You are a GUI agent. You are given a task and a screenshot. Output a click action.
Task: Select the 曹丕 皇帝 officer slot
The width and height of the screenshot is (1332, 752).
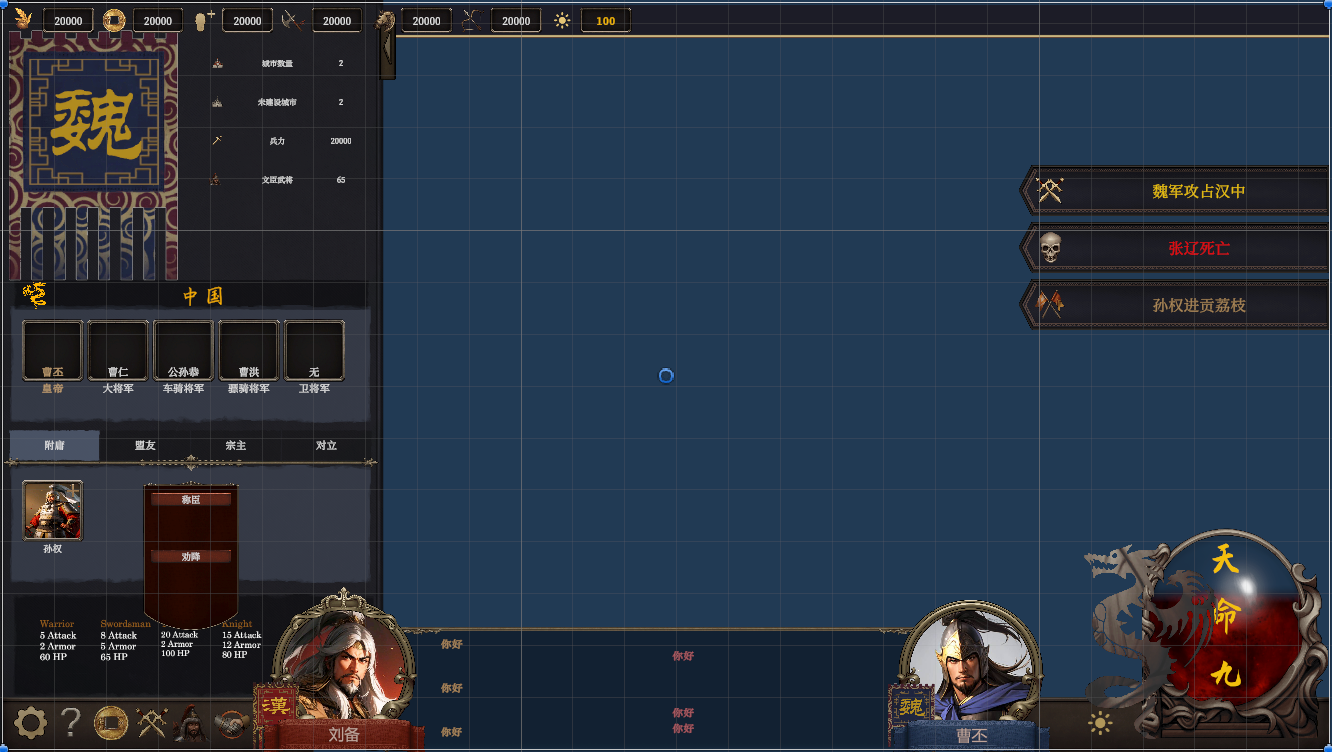coord(52,351)
